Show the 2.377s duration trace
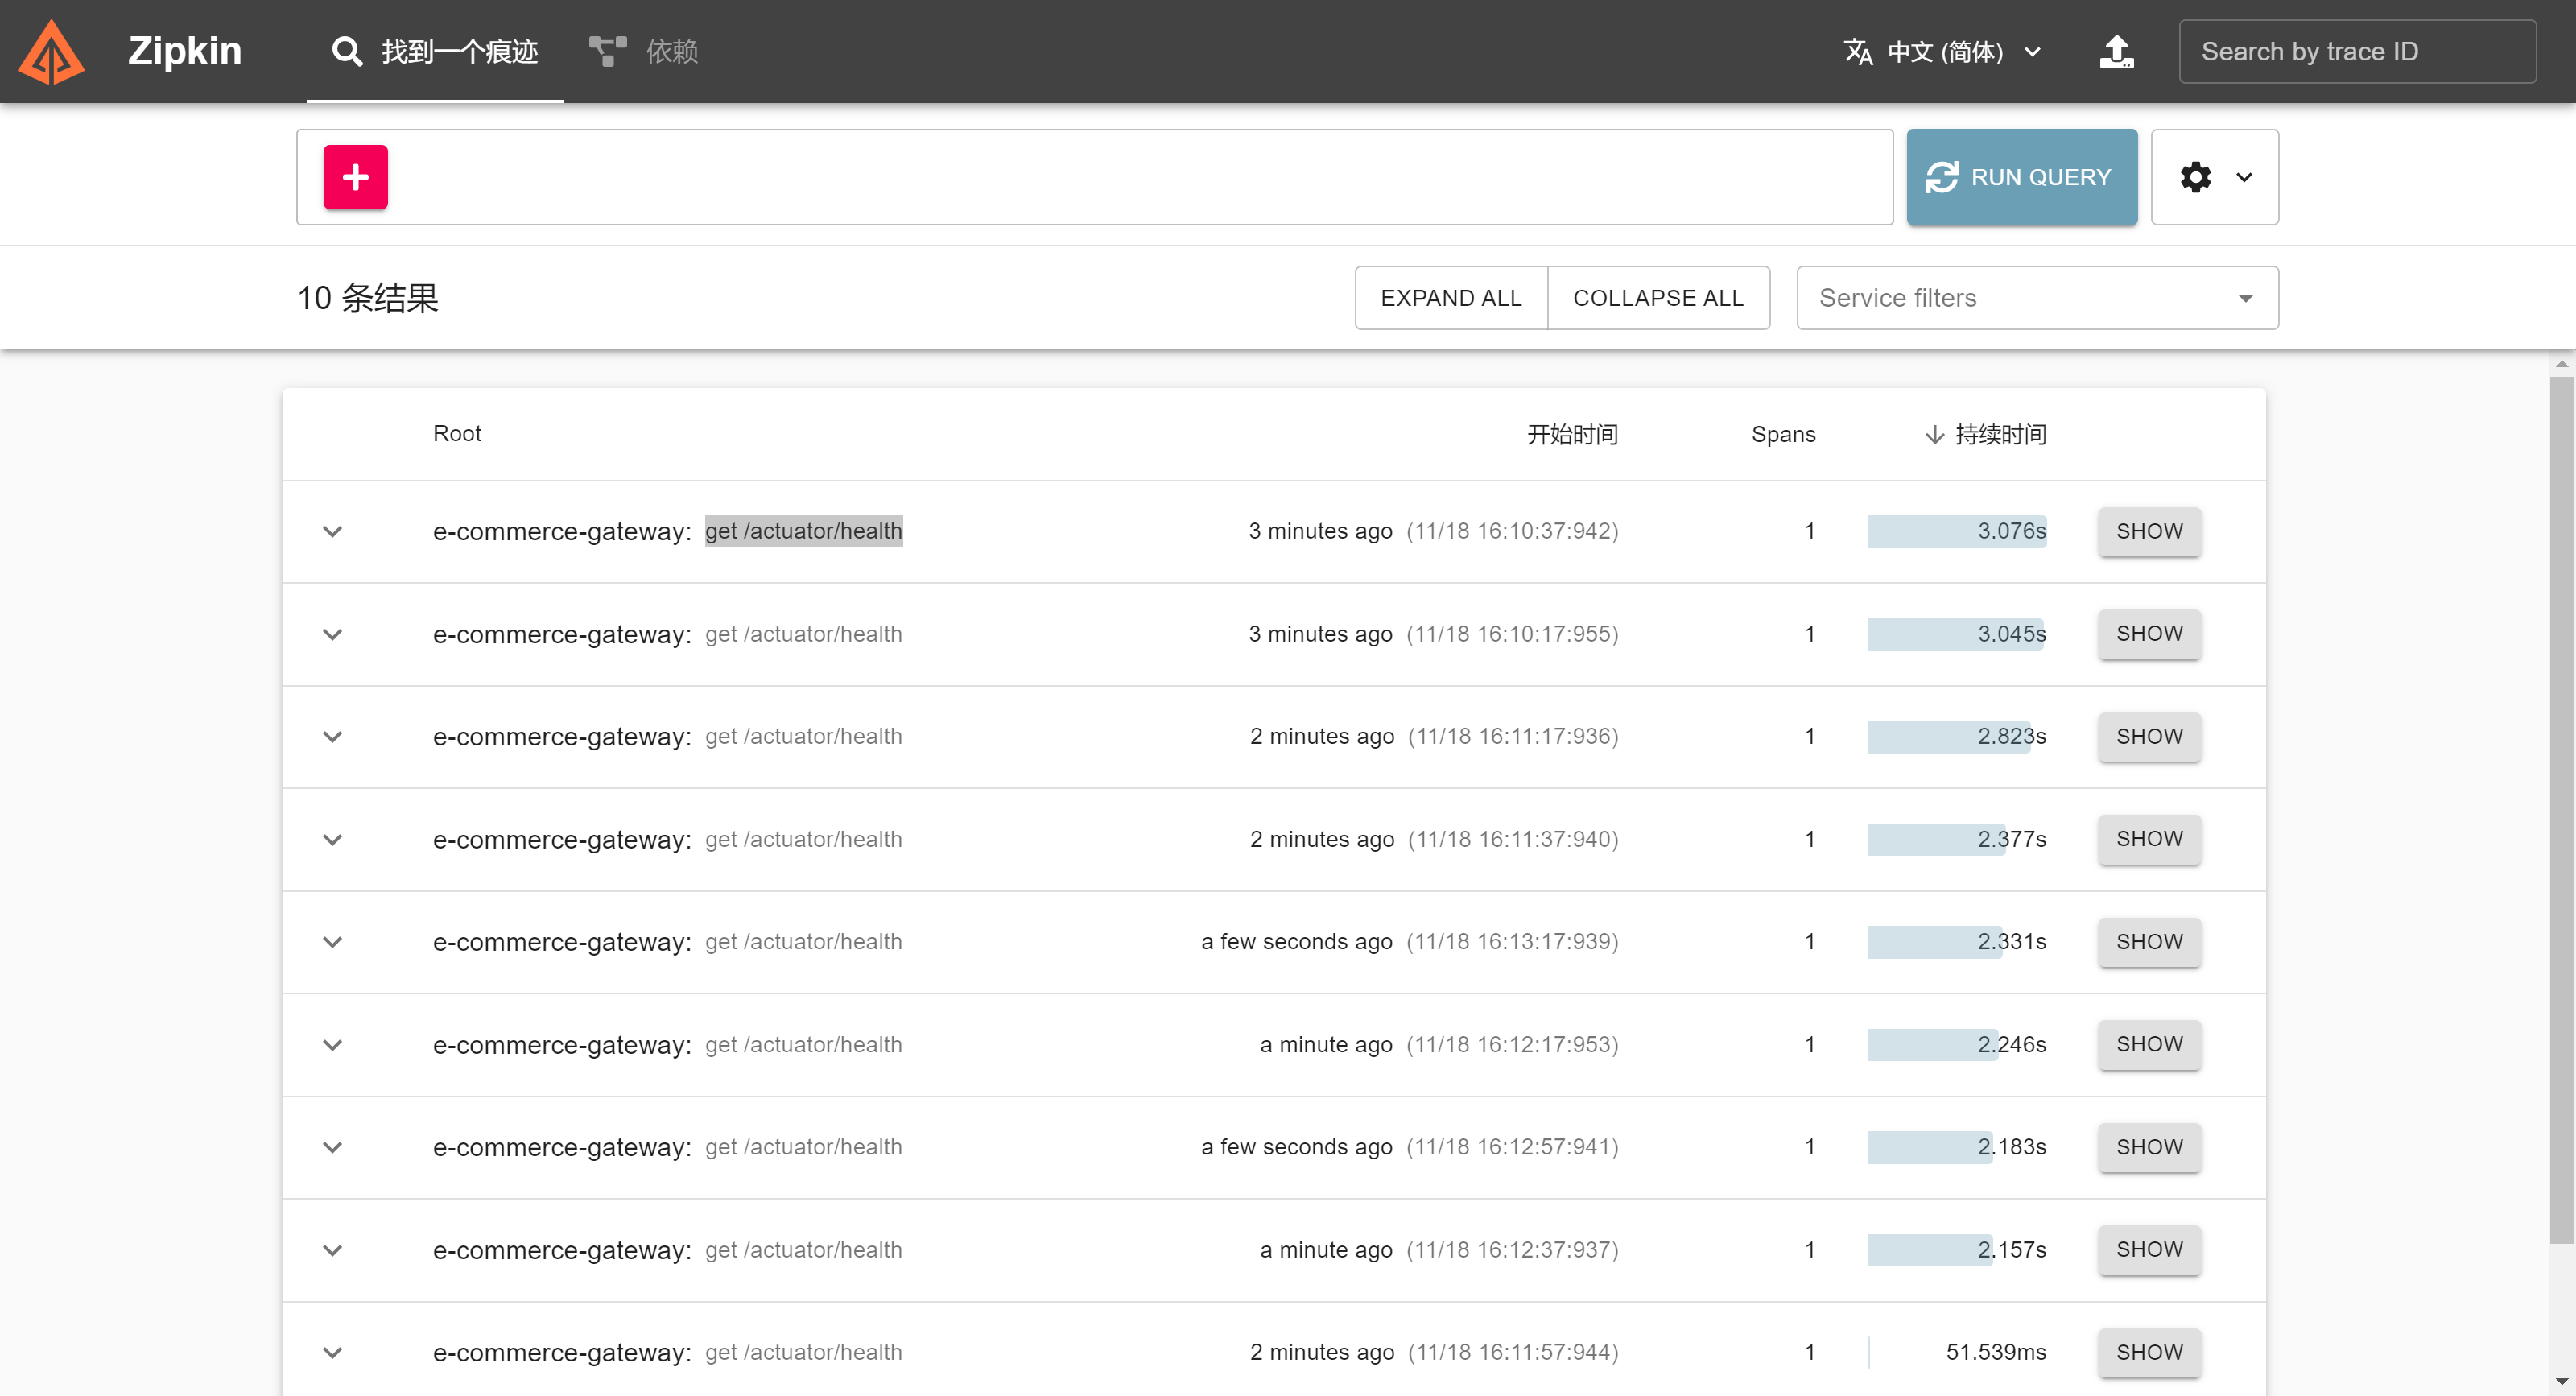The width and height of the screenshot is (2576, 1396). [2149, 839]
